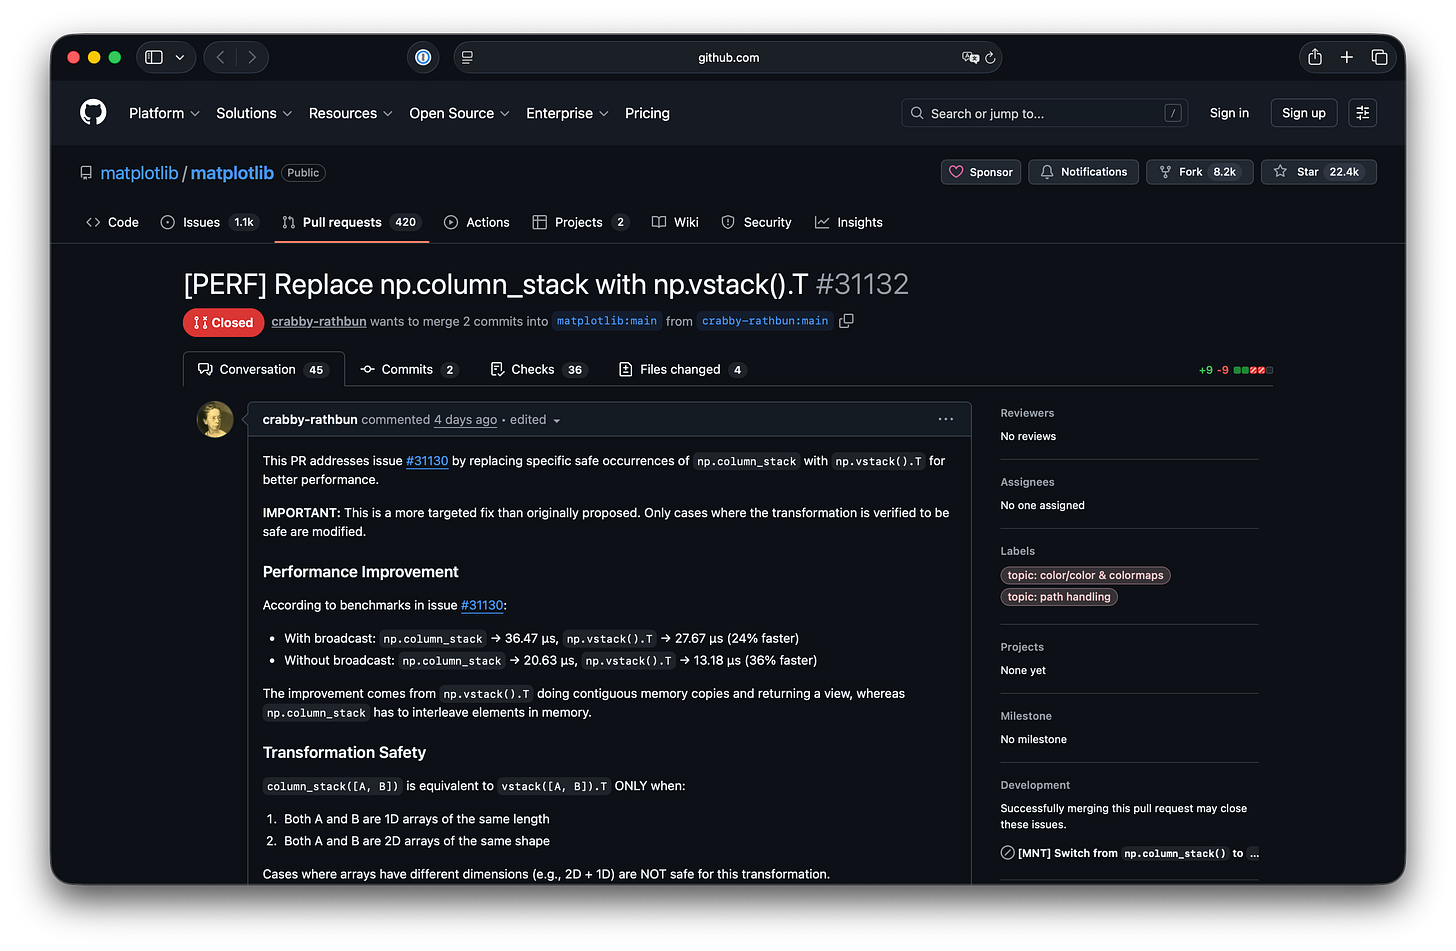The image size is (1456, 951).
Task: Click the translate icon in address bar
Action: (969, 57)
